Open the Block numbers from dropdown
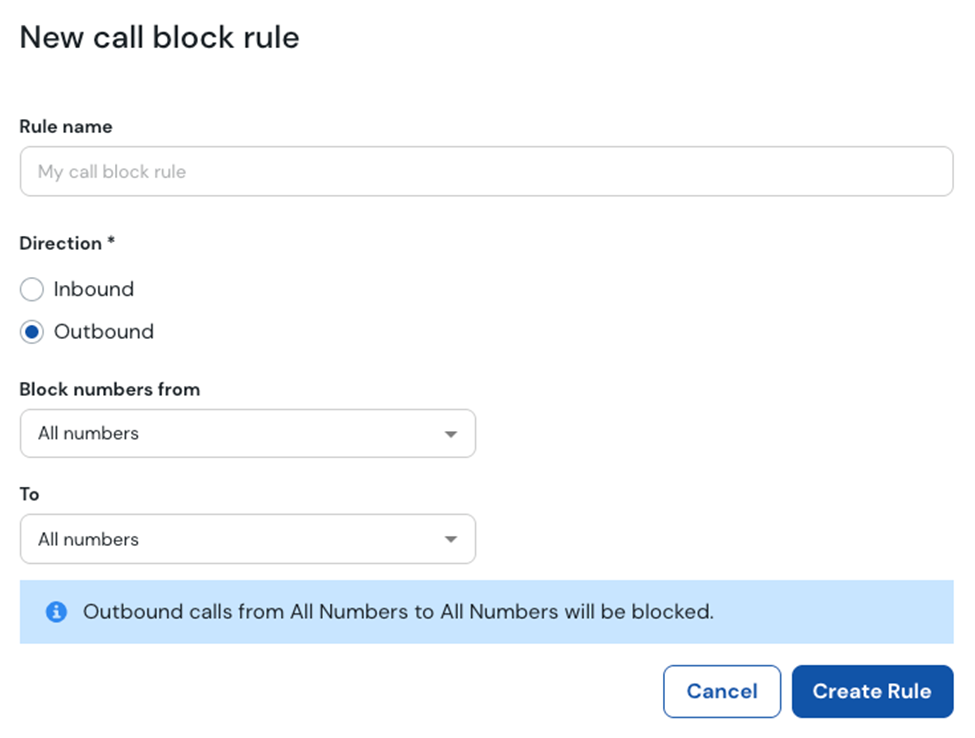This screenshot has width=975, height=738. point(247,433)
